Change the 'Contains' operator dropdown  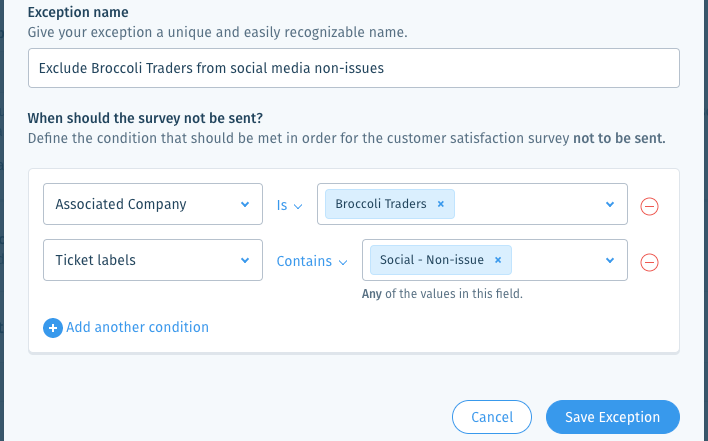(x=312, y=261)
